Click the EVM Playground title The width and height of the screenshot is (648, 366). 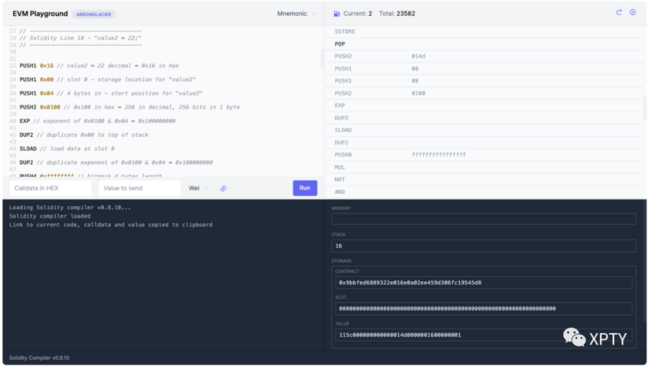pyautogui.click(x=40, y=14)
